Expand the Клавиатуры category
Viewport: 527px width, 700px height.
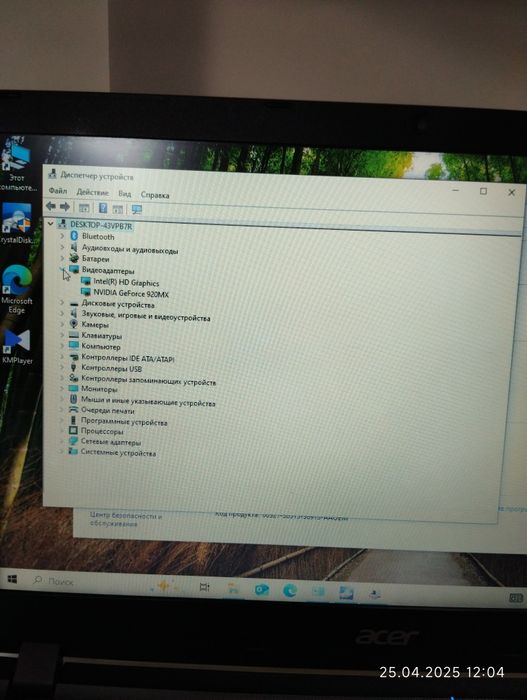tap(62, 334)
